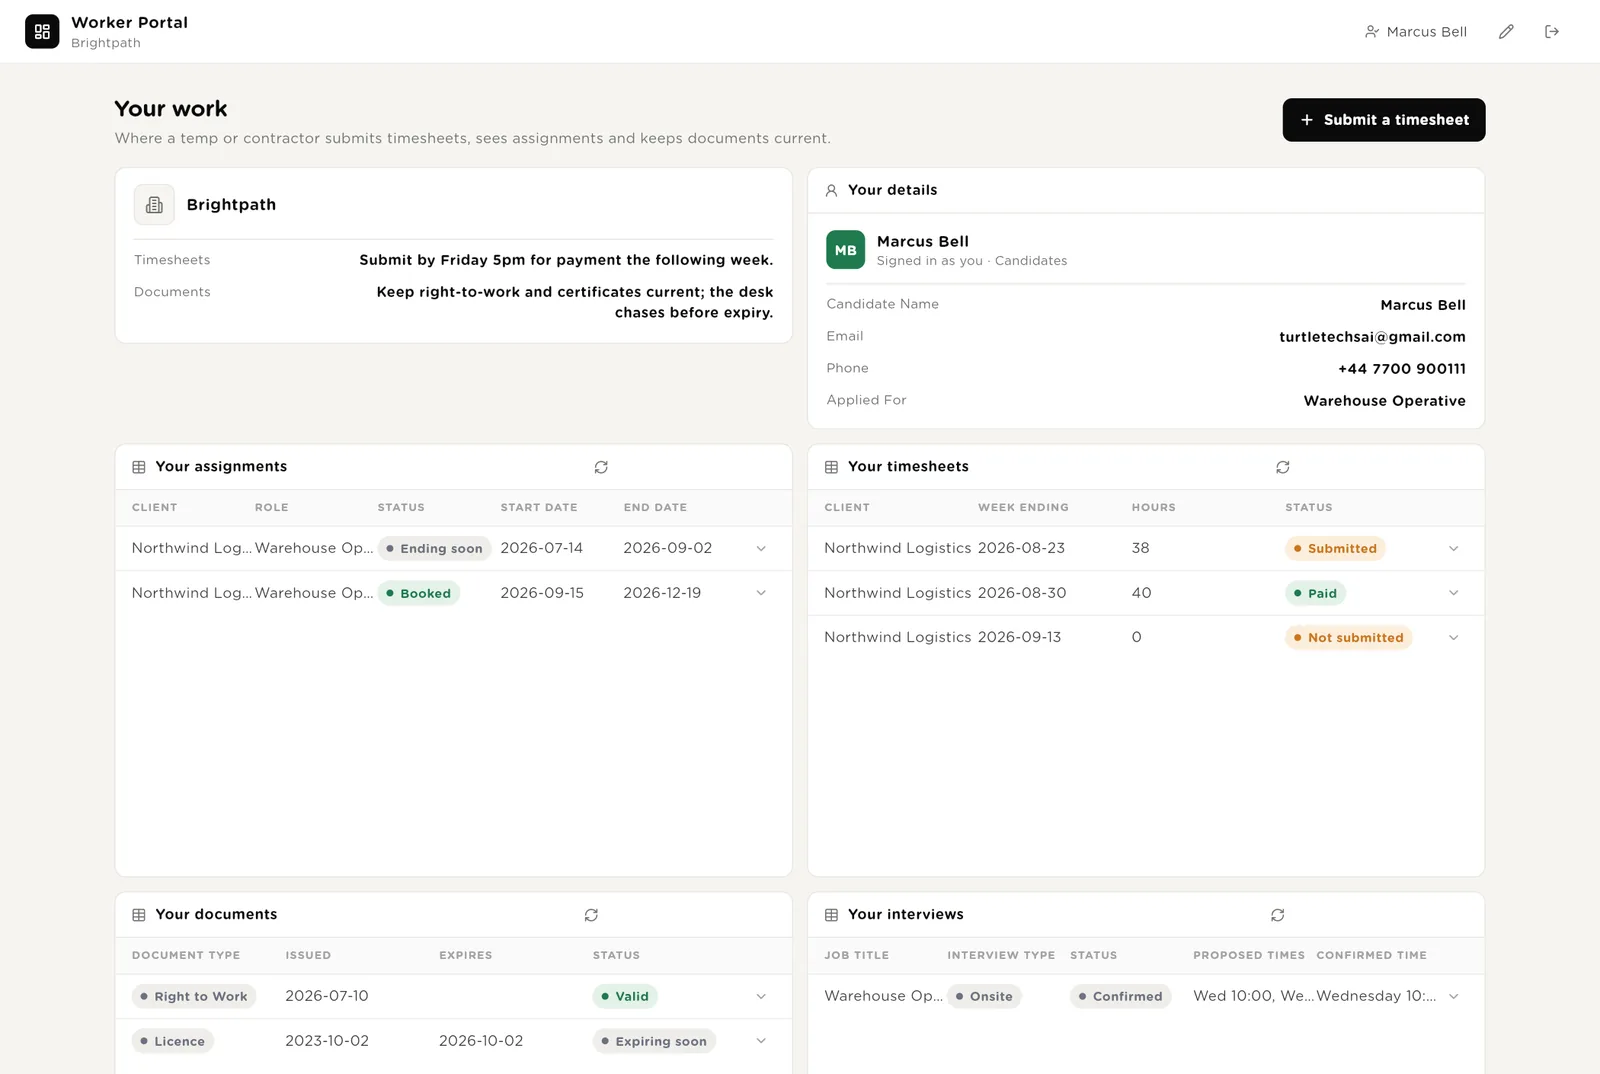The width and height of the screenshot is (1600, 1074).
Task: Click Marcus Bell name in header
Action: pyautogui.click(x=1427, y=32)
